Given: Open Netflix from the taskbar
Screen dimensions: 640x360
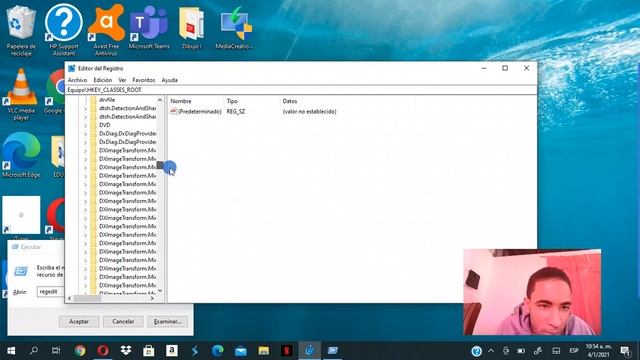Looking at the screenshot, I should pos(287,351).
